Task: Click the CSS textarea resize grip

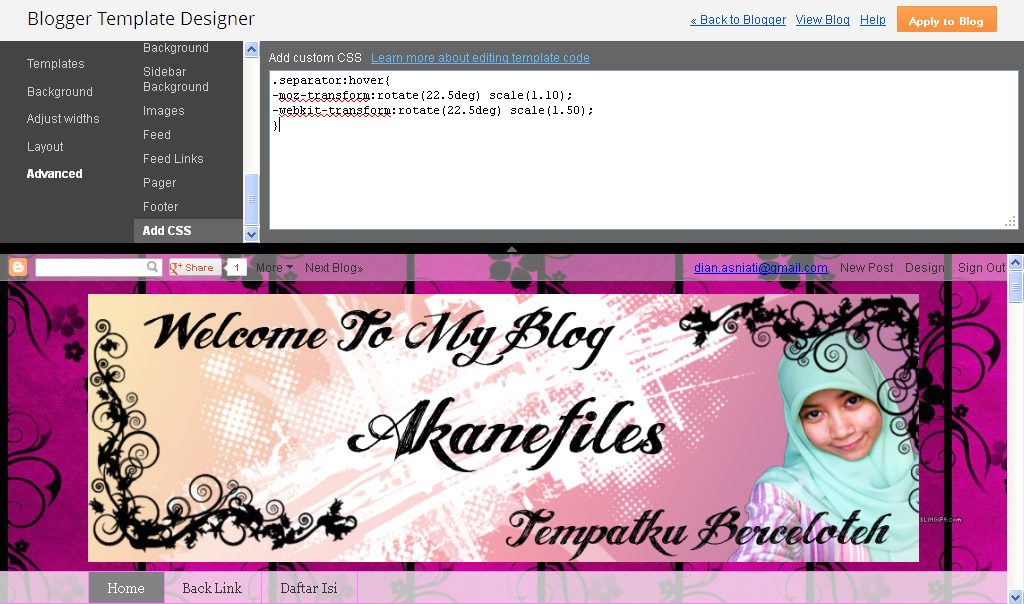Action: point(1010,222)
